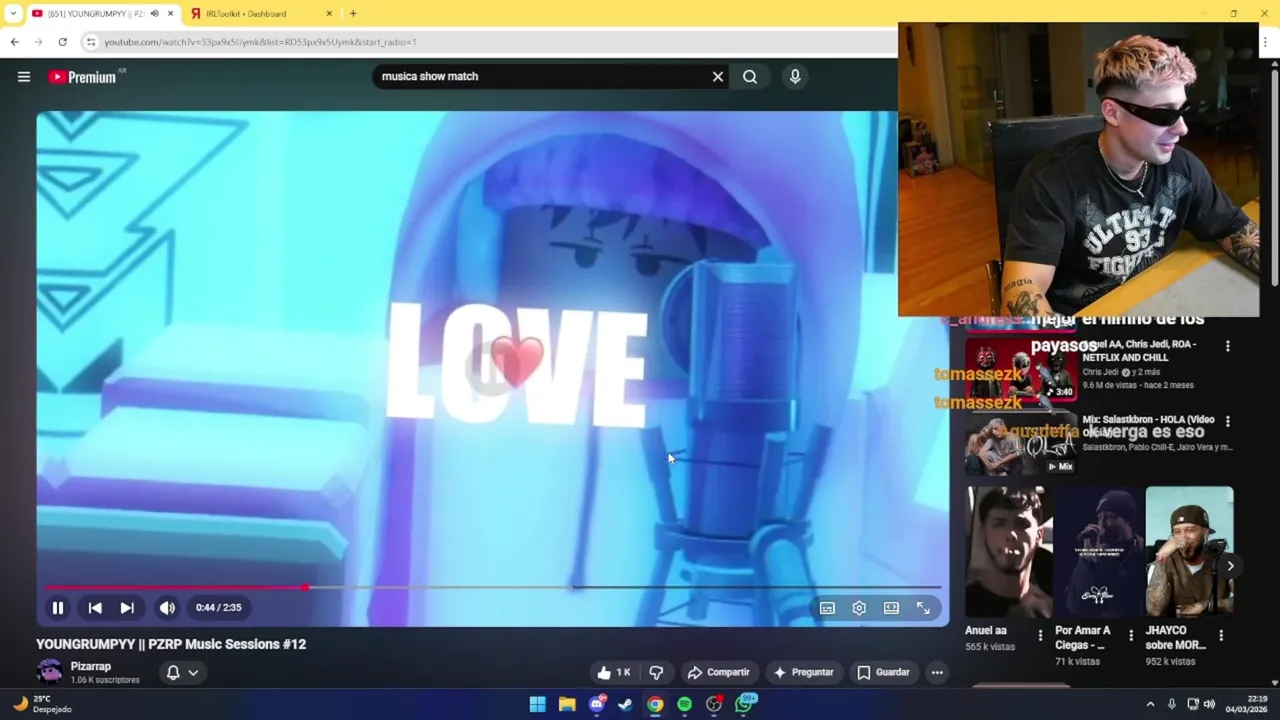Open WhatsApp from the taskbar
This screenshot has width=1280, height=720.
coord(745,704)
